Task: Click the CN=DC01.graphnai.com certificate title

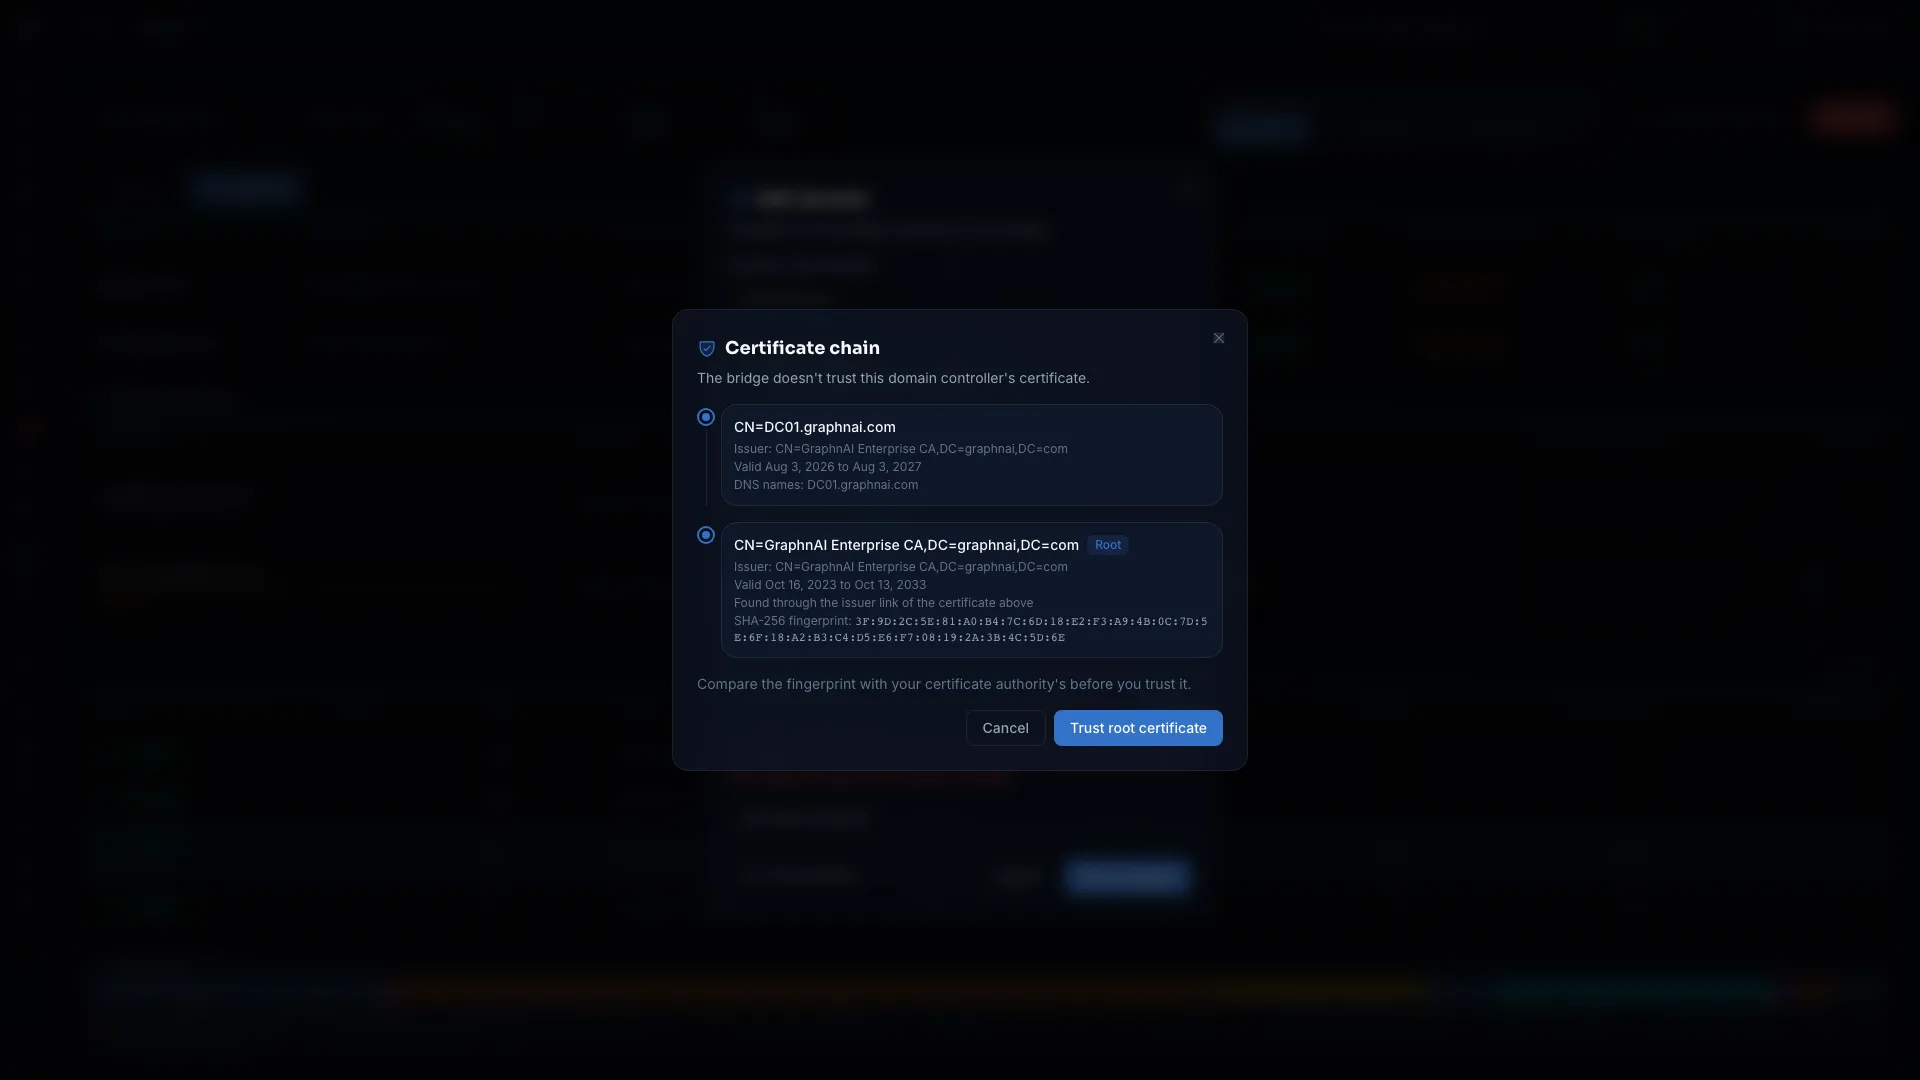Action: [x=815, y=427]
